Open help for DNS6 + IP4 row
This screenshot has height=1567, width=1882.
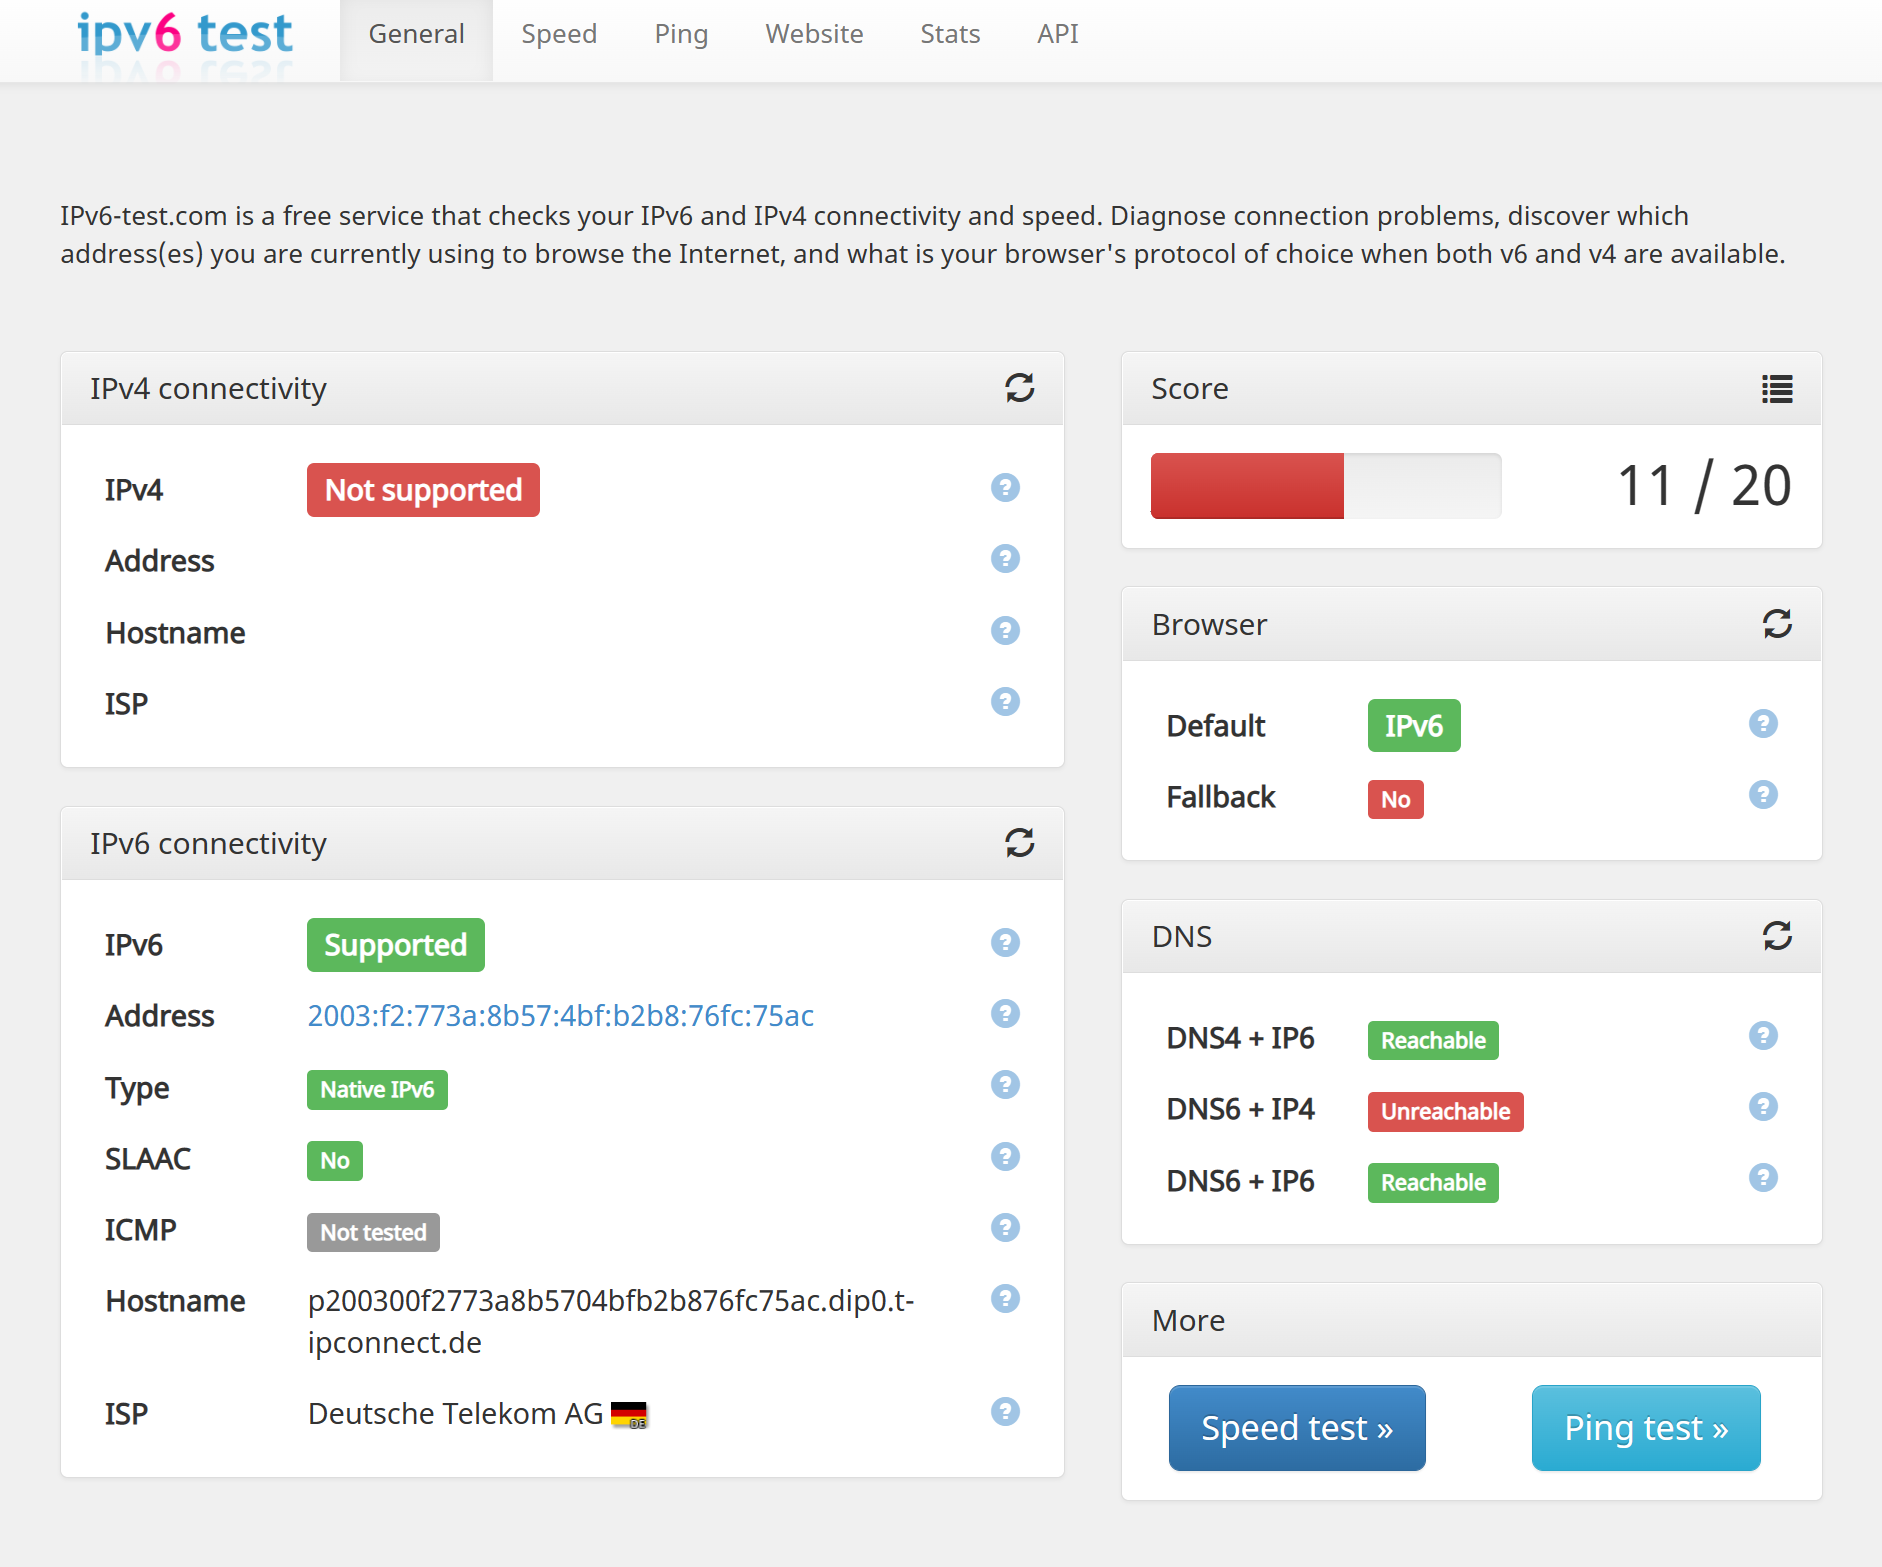click(1763, 1107)
